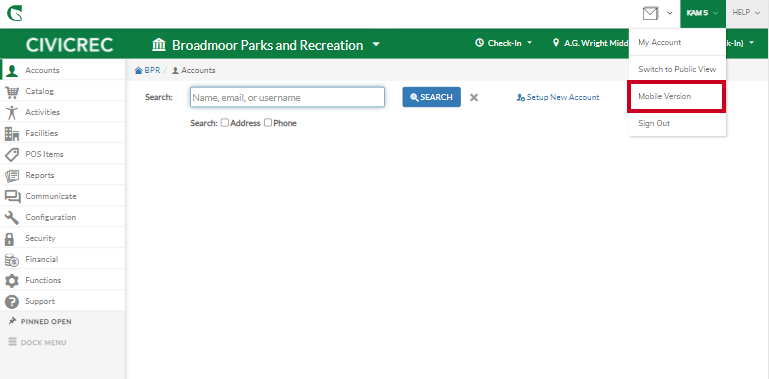Click the pin icon beside Pinned Open
This screenshot has width=769, height=379.
pyautogui.click(x=13, y=321)
